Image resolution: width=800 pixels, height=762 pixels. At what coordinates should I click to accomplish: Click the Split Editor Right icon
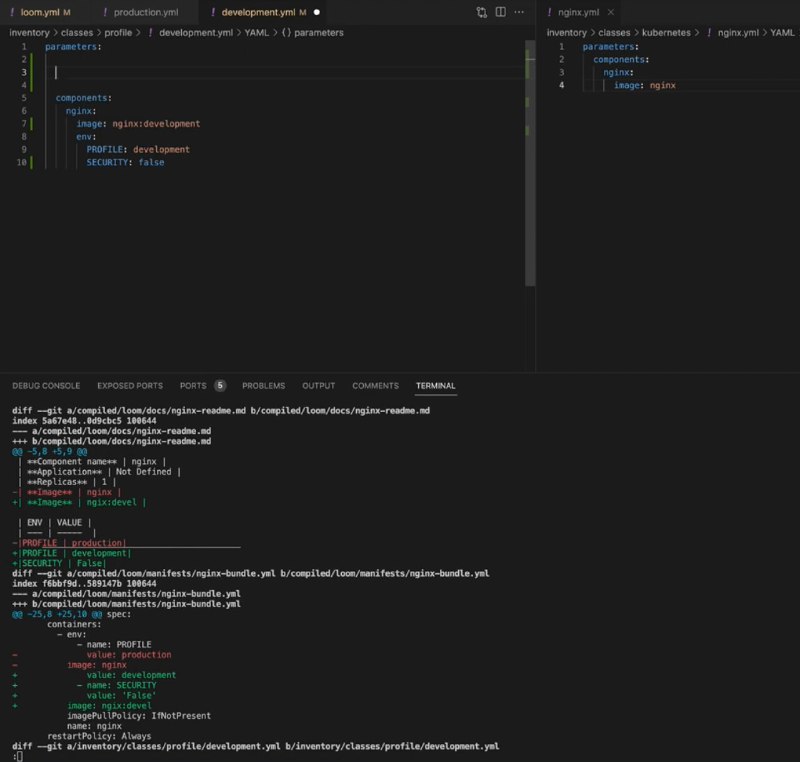point(501,12)
